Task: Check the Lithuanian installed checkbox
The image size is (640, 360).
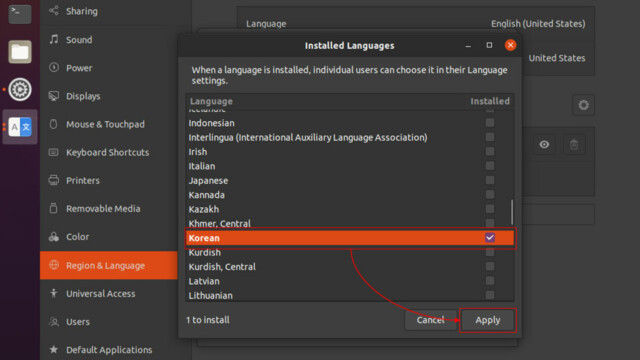Action: click(x=490, y=295)
